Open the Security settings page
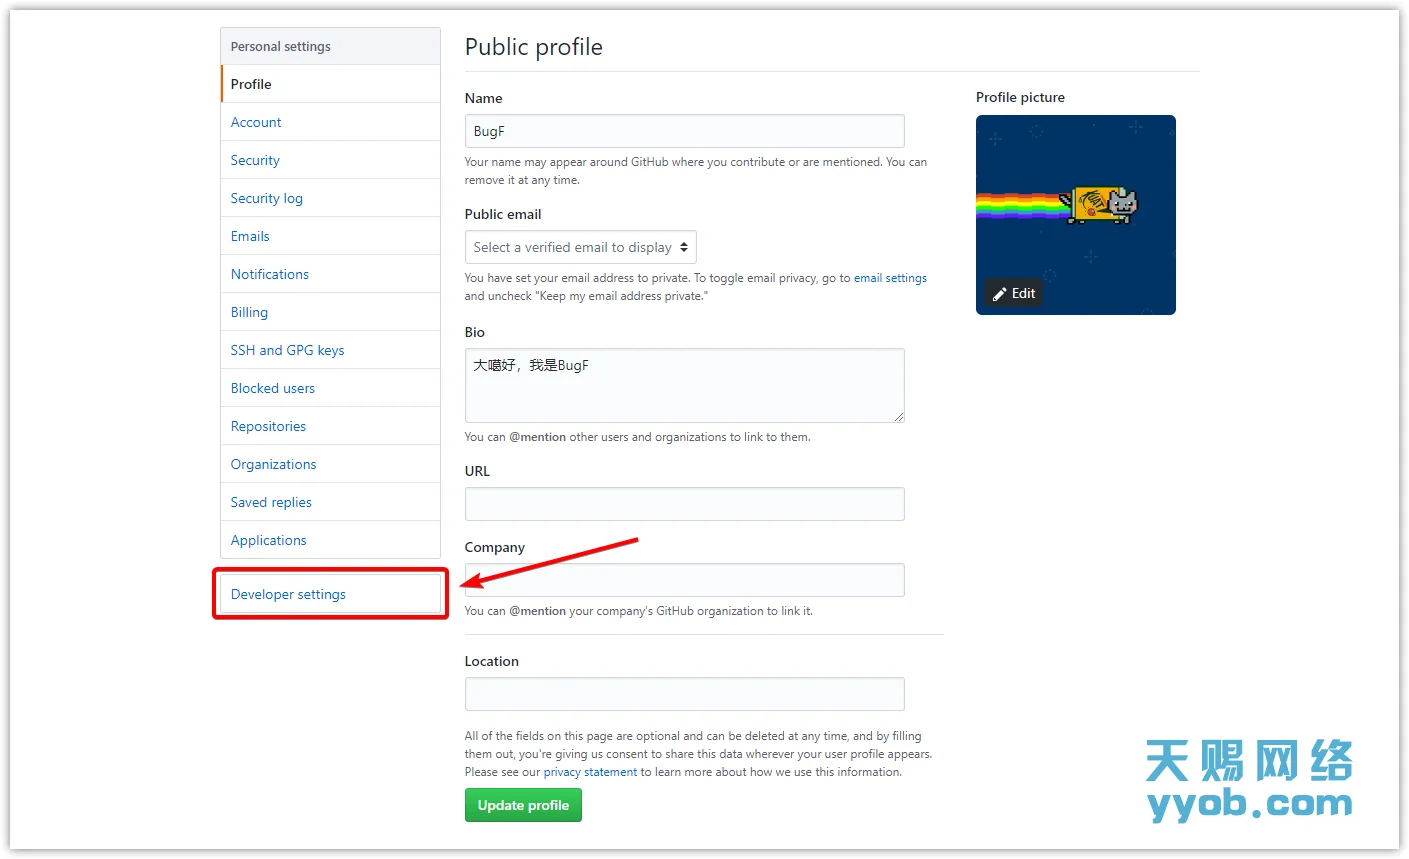The image size is (1409, 859). [254, 160]
